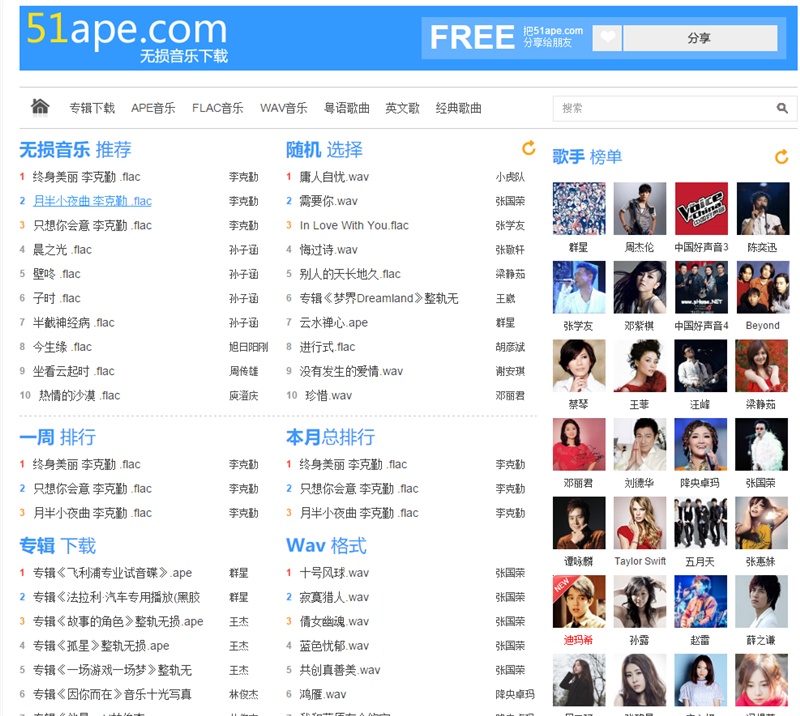Open the 英文歌 menu item
Screen dimensions: 800x716
tap(402, 108)
